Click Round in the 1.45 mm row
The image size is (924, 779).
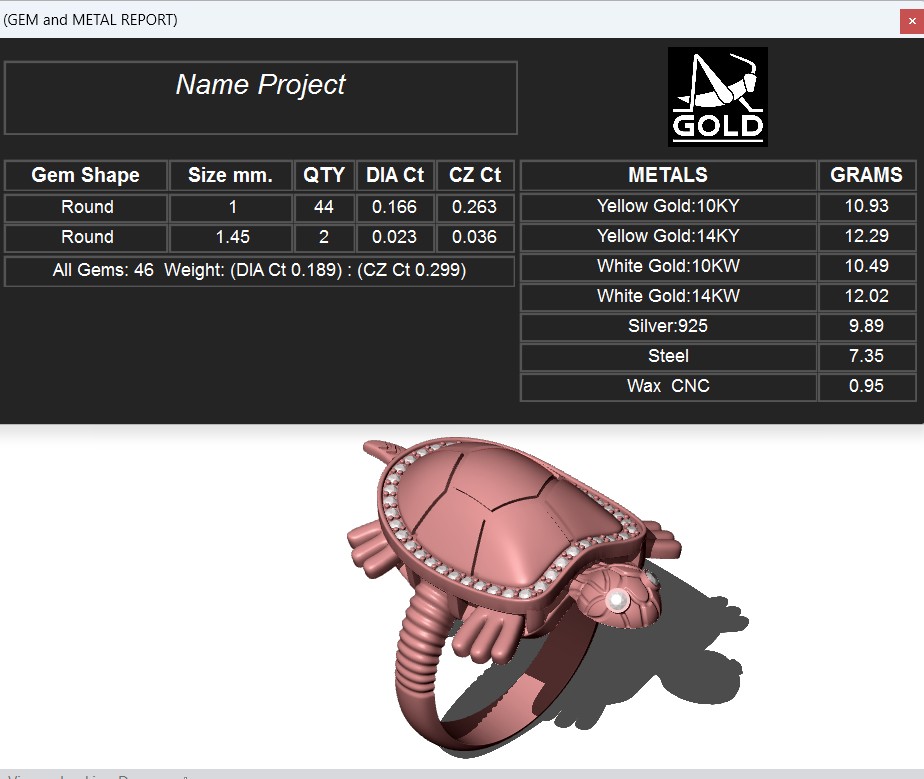(x=86, y=237)
